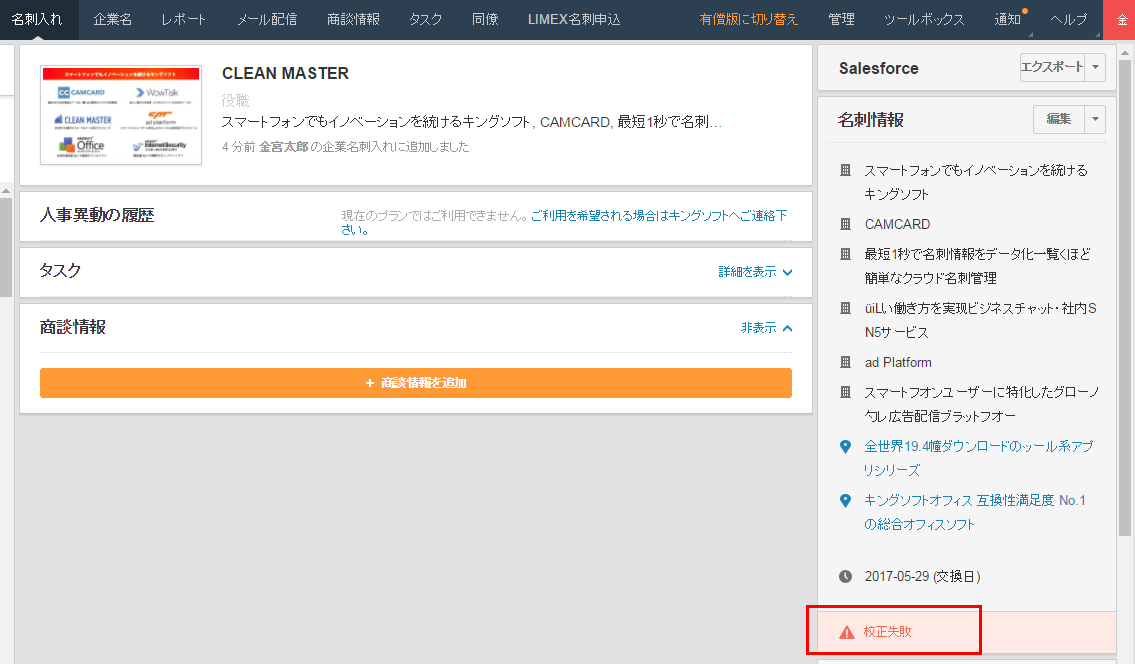
Task: Click building icon beside CAMCARD
Action: (845, 224)
